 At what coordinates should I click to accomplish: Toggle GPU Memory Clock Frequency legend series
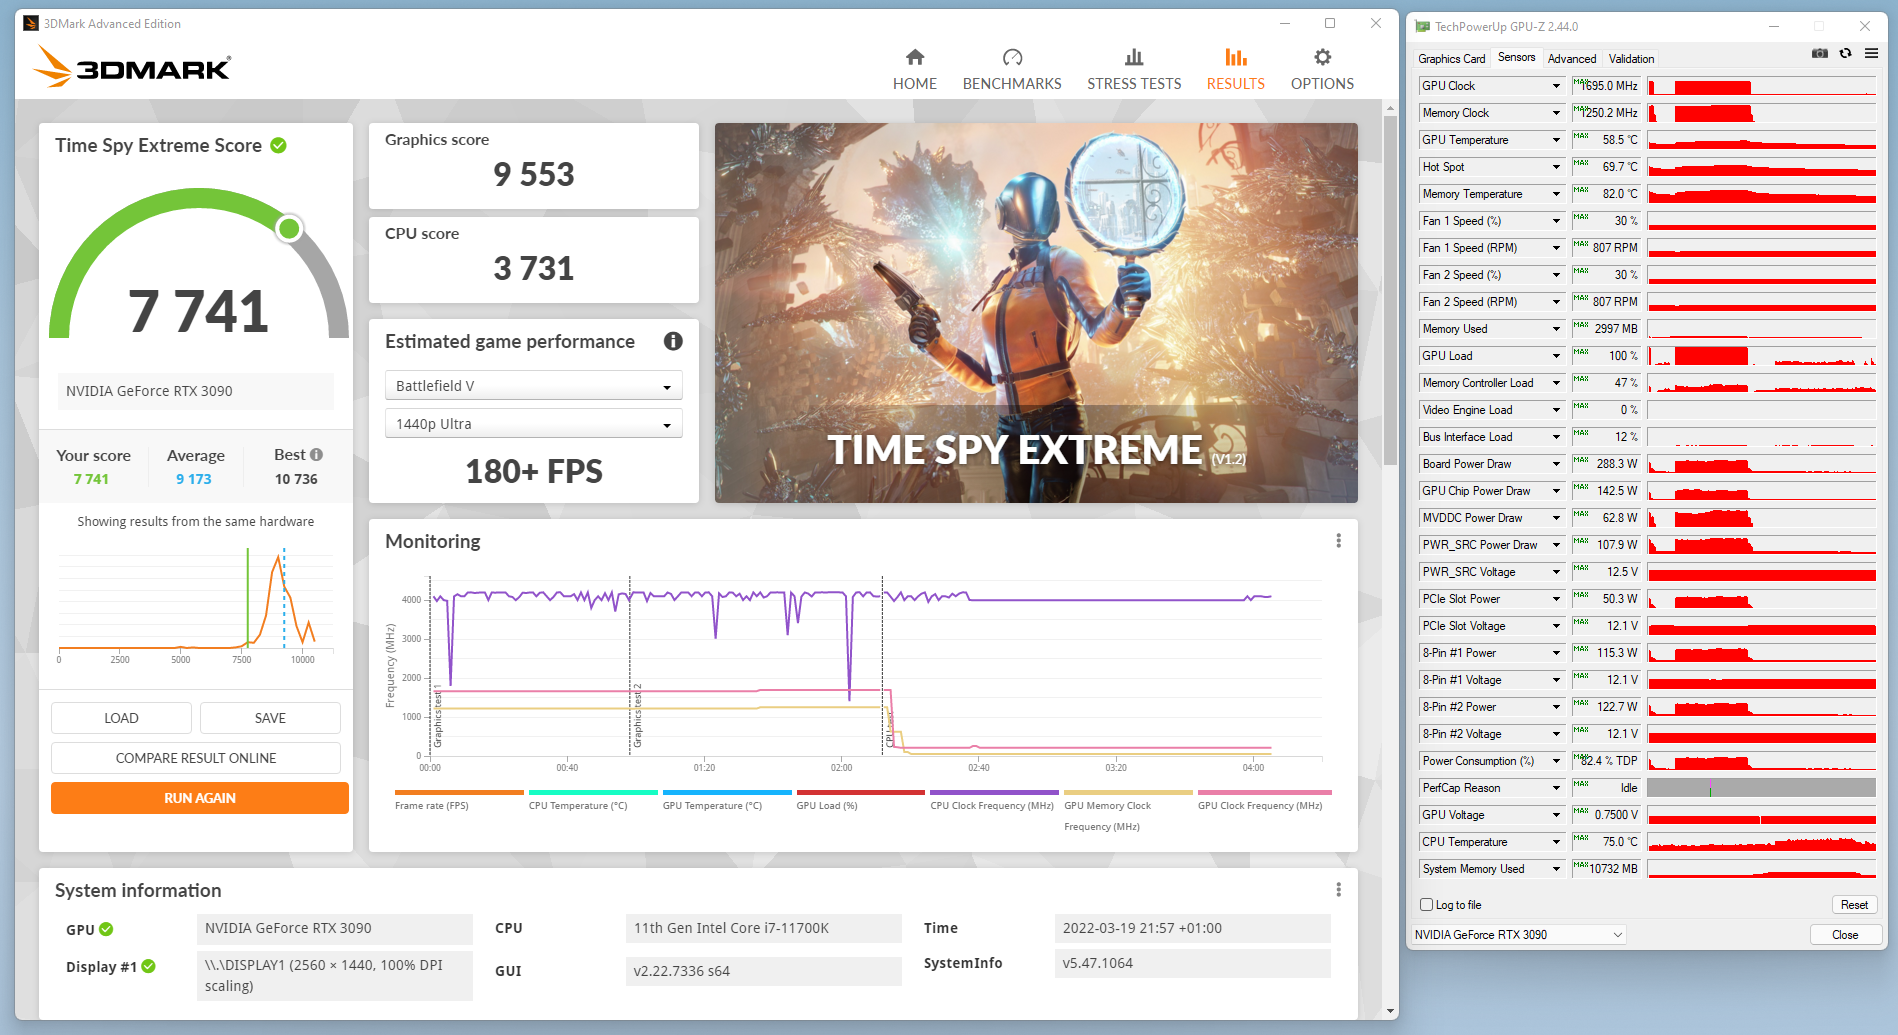1128,809
